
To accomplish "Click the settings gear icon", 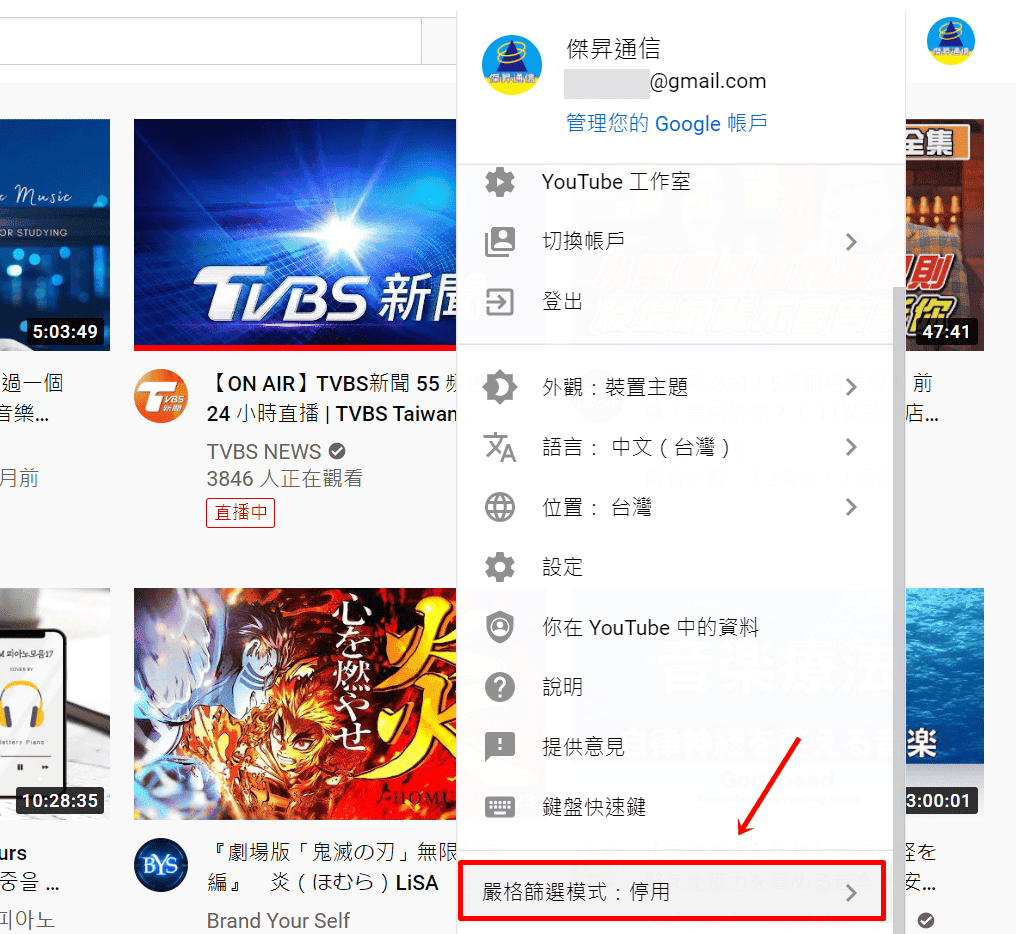I will pos(500,567).
